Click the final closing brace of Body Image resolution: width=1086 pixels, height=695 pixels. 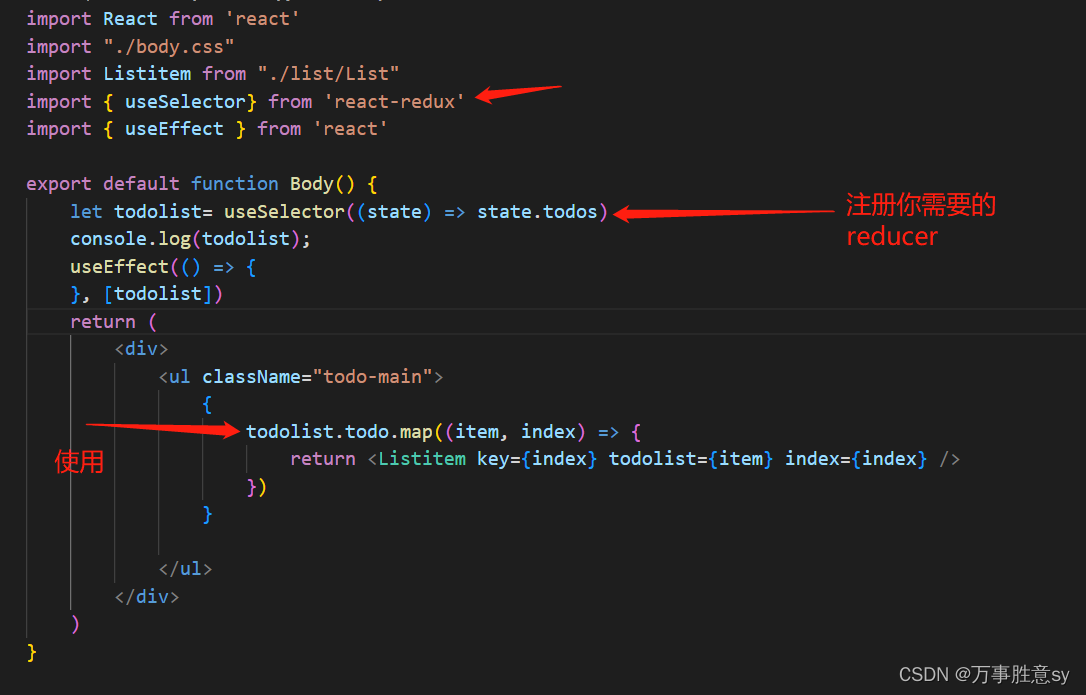point(32,652)
